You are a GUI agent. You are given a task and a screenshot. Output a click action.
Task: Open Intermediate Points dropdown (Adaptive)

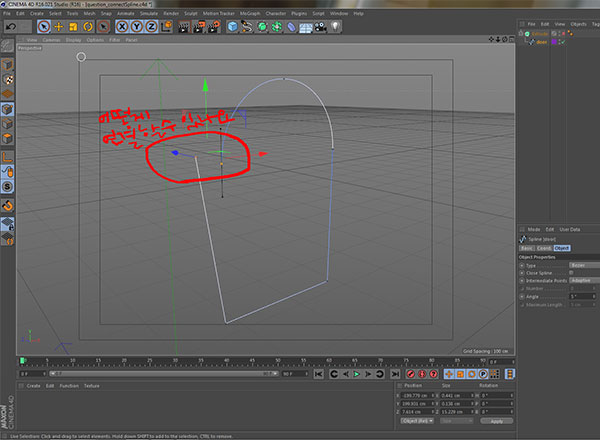point(584,280)
